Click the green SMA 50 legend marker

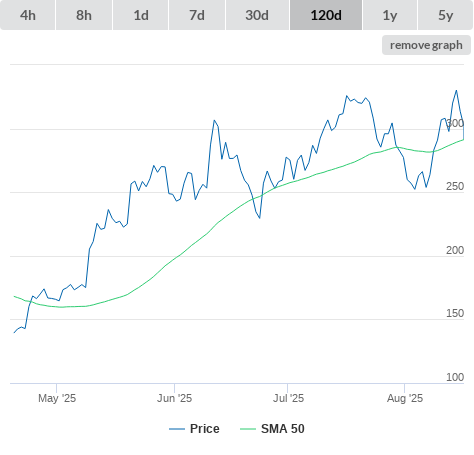tap(248, 429)
